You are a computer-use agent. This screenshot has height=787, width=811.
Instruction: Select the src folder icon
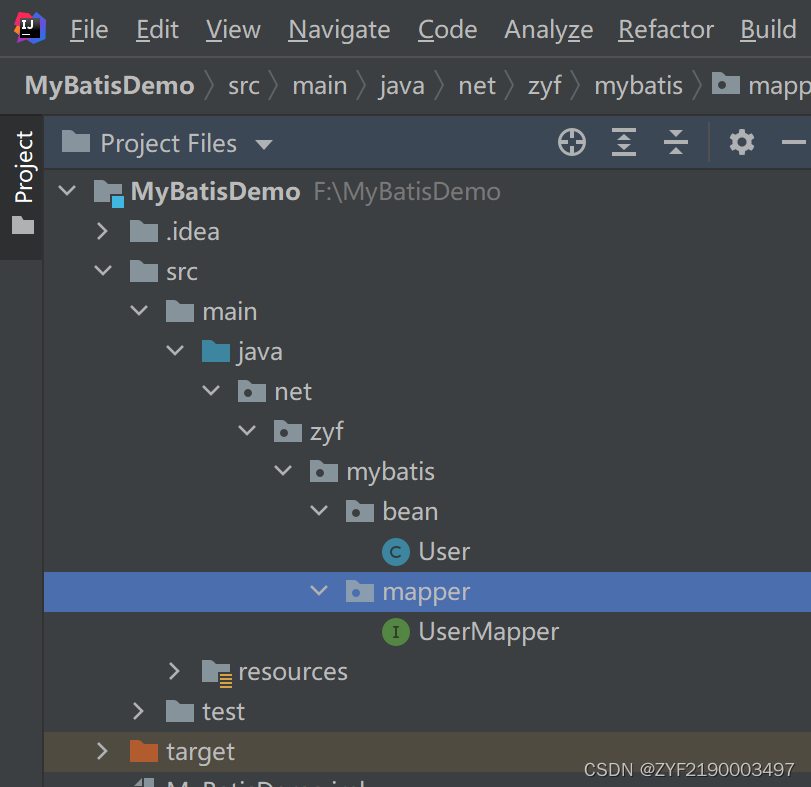tap(144, 271)
